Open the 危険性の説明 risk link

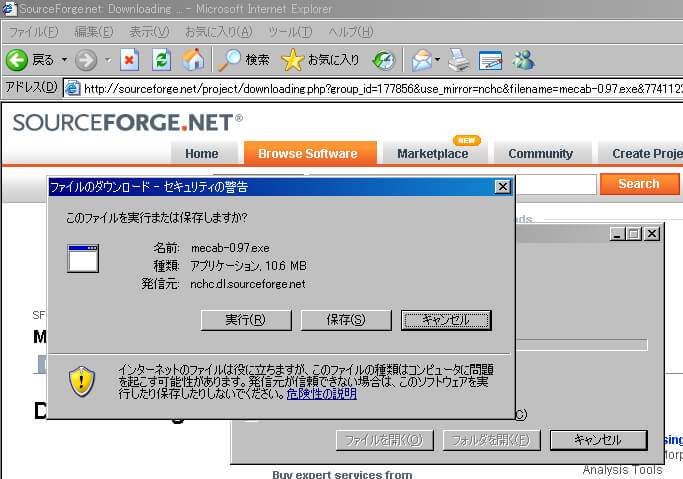pyautogui.click(x=321, y=394)
